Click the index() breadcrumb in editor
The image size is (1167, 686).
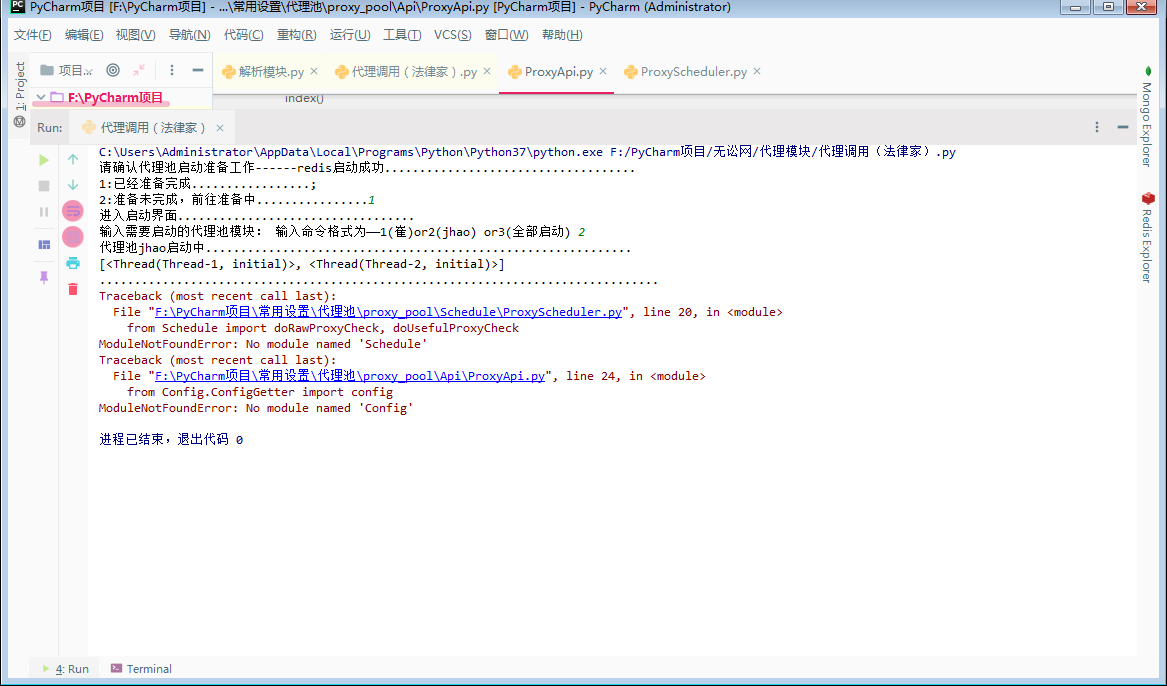tap(304, 98)
